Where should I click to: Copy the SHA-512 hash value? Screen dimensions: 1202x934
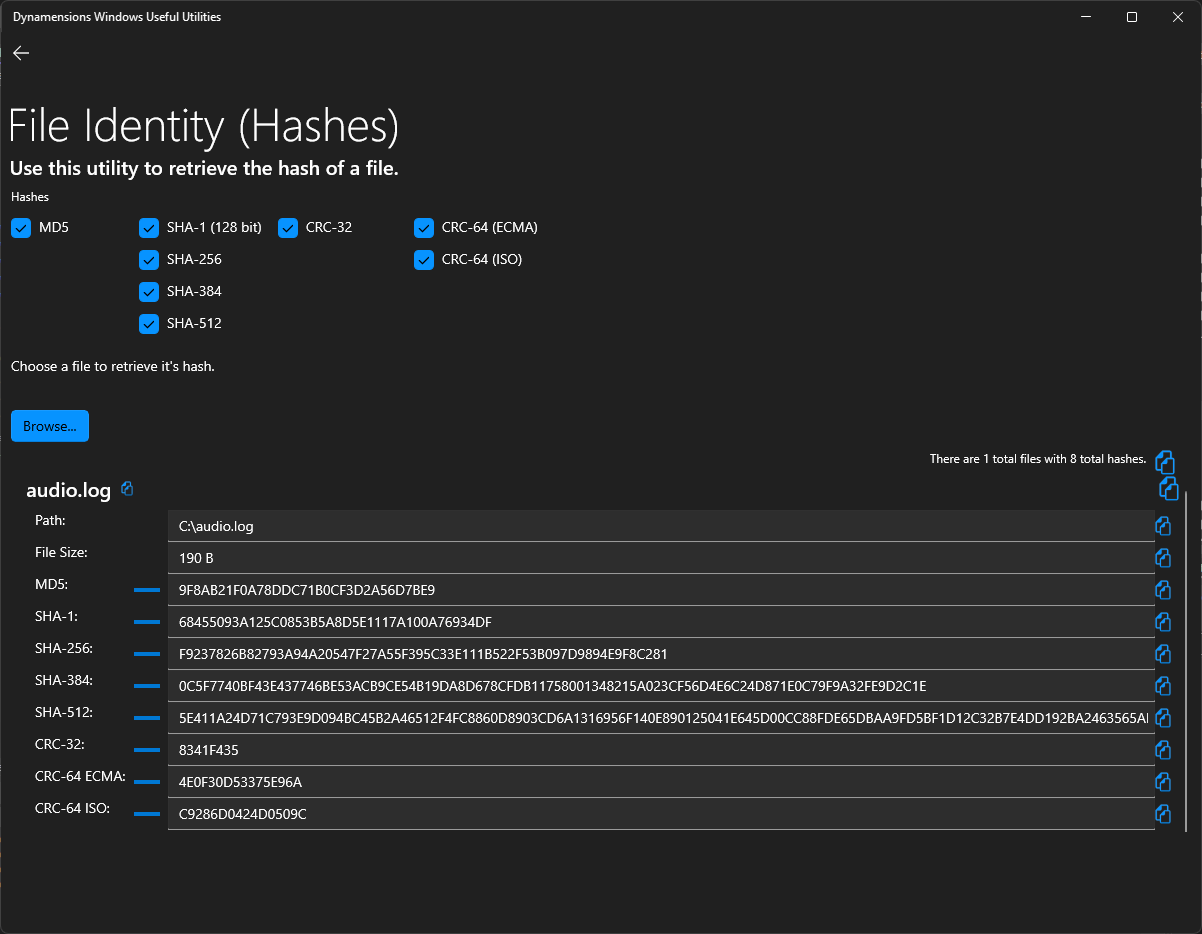[1163, 718]
